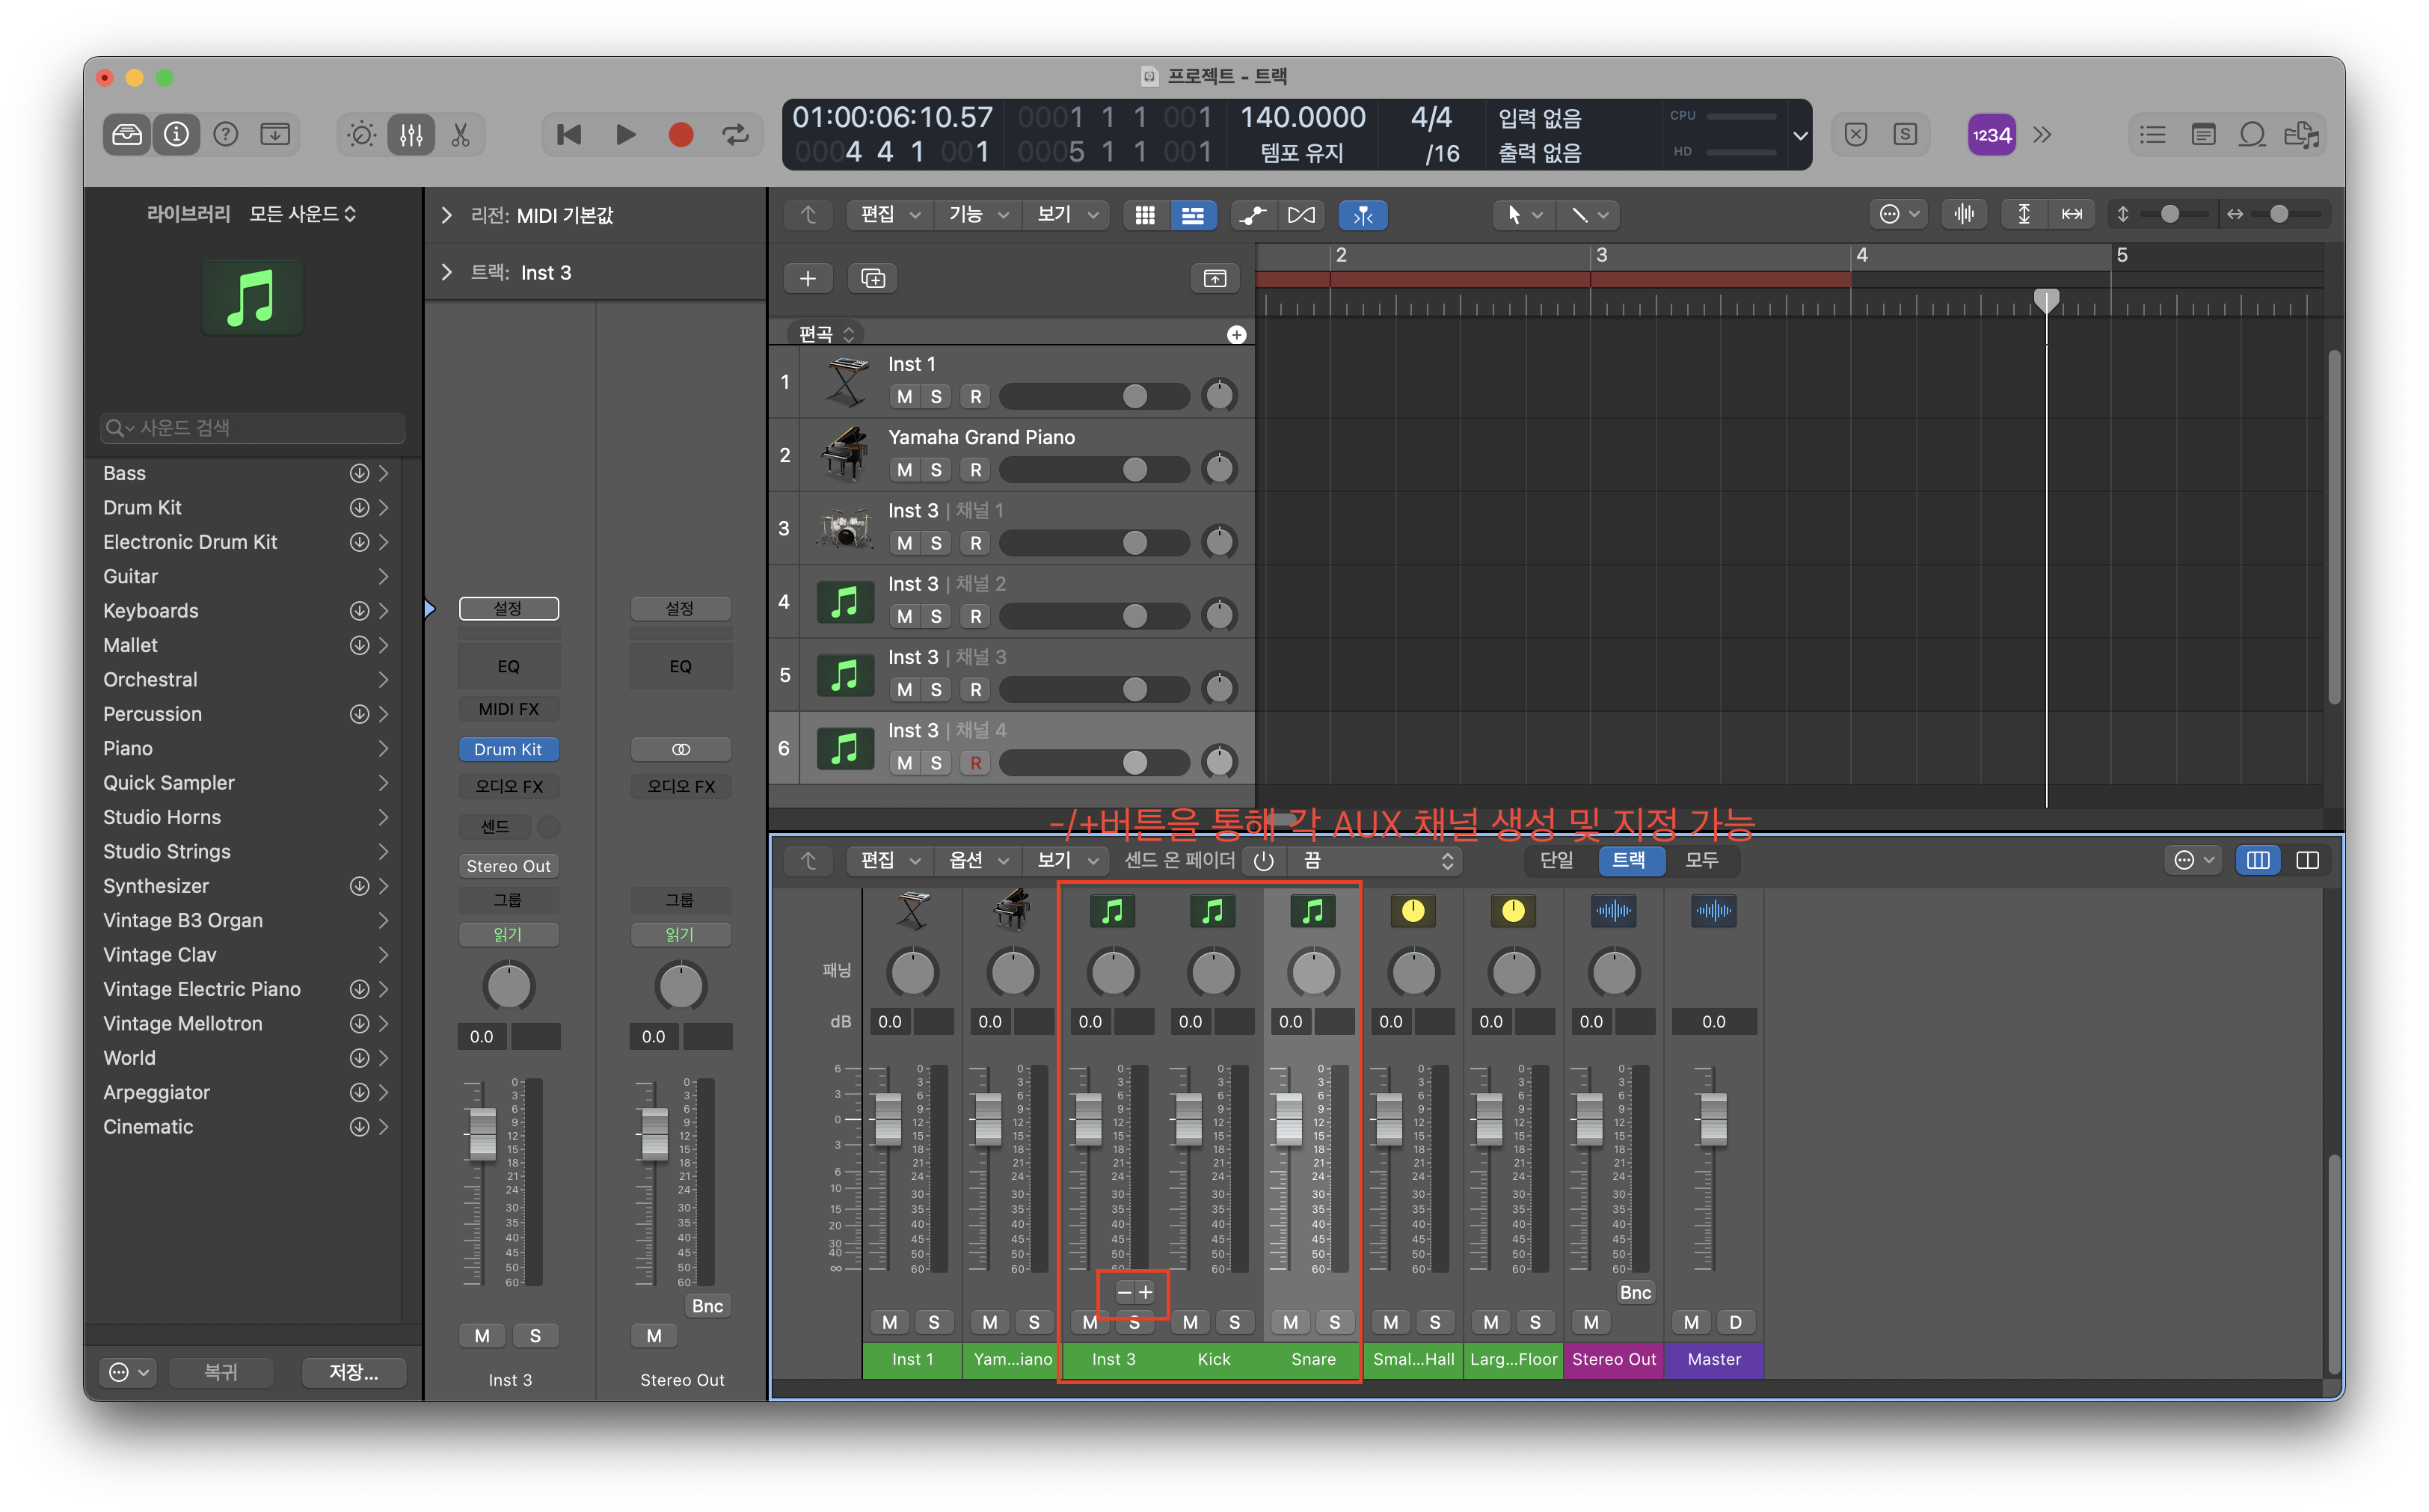Switch mixer view to 모두 tab
Viewport: 2429px width, 1512px height.
1701,860
